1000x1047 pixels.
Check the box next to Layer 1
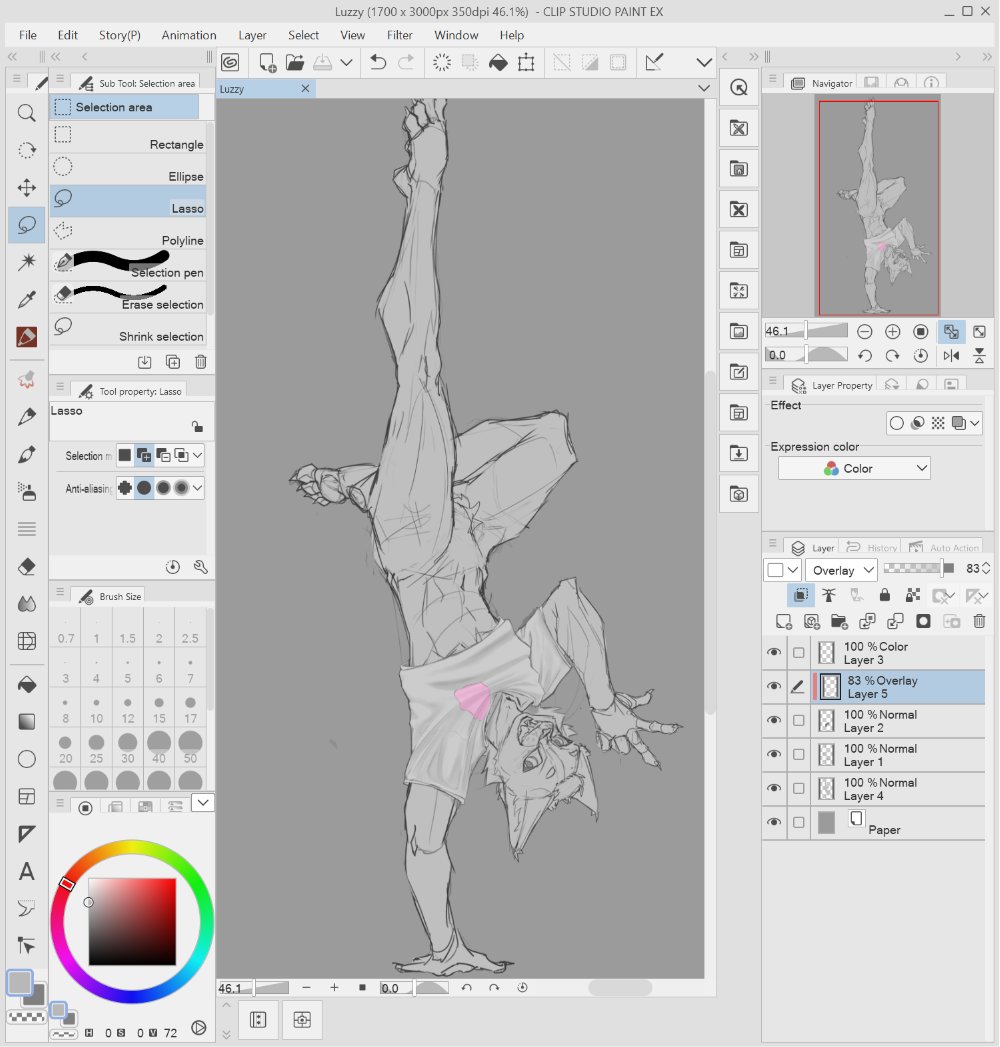(798, 755)
